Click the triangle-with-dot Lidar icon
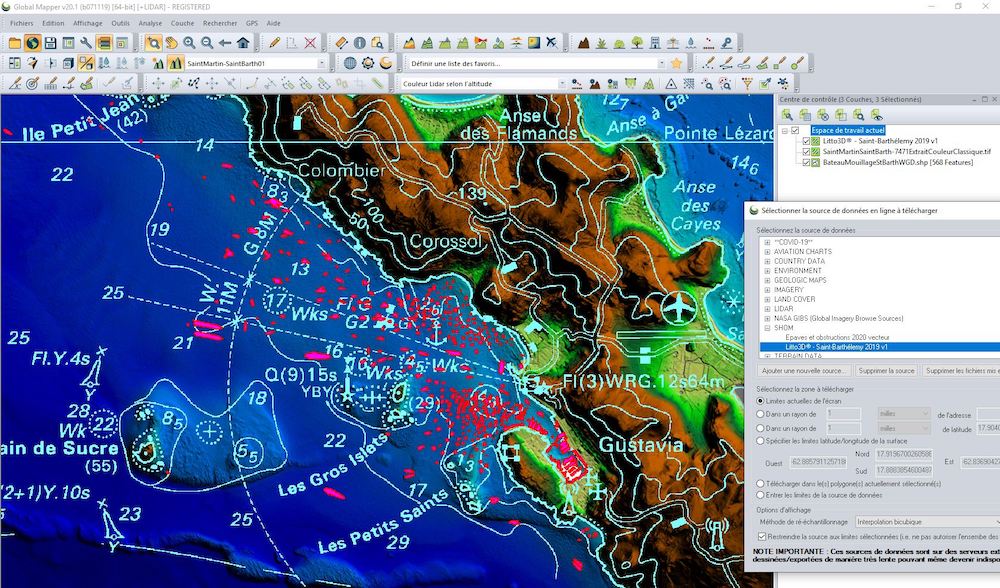The height and width of the screenshot is (588, 1000). pyautogui.click(x=671, y=84)
